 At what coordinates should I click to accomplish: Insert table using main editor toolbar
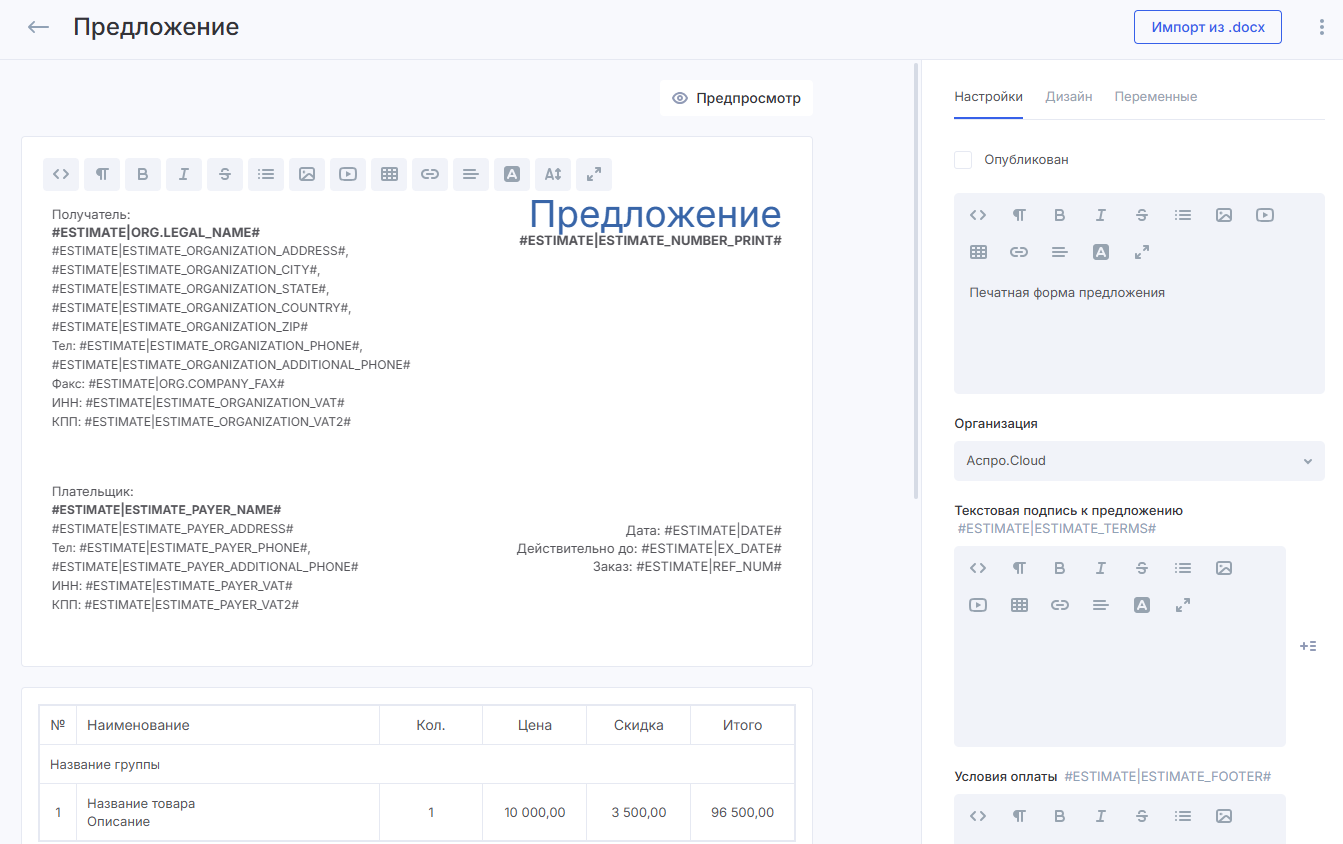pos(389,174)
